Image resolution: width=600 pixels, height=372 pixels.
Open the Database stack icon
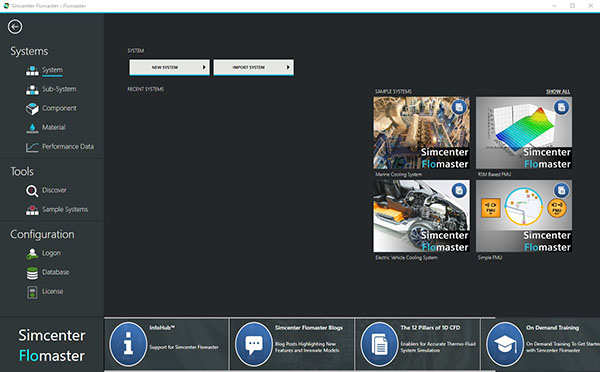click(x=32, y=273)
